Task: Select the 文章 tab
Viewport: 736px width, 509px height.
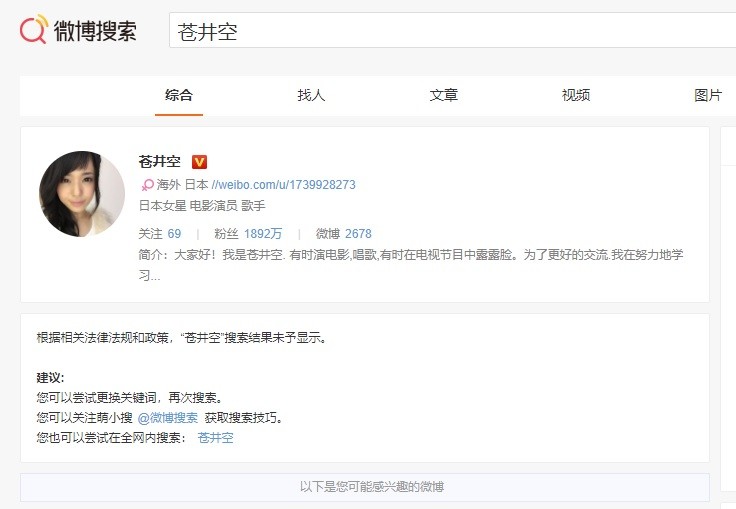Action: coord(444,95)
